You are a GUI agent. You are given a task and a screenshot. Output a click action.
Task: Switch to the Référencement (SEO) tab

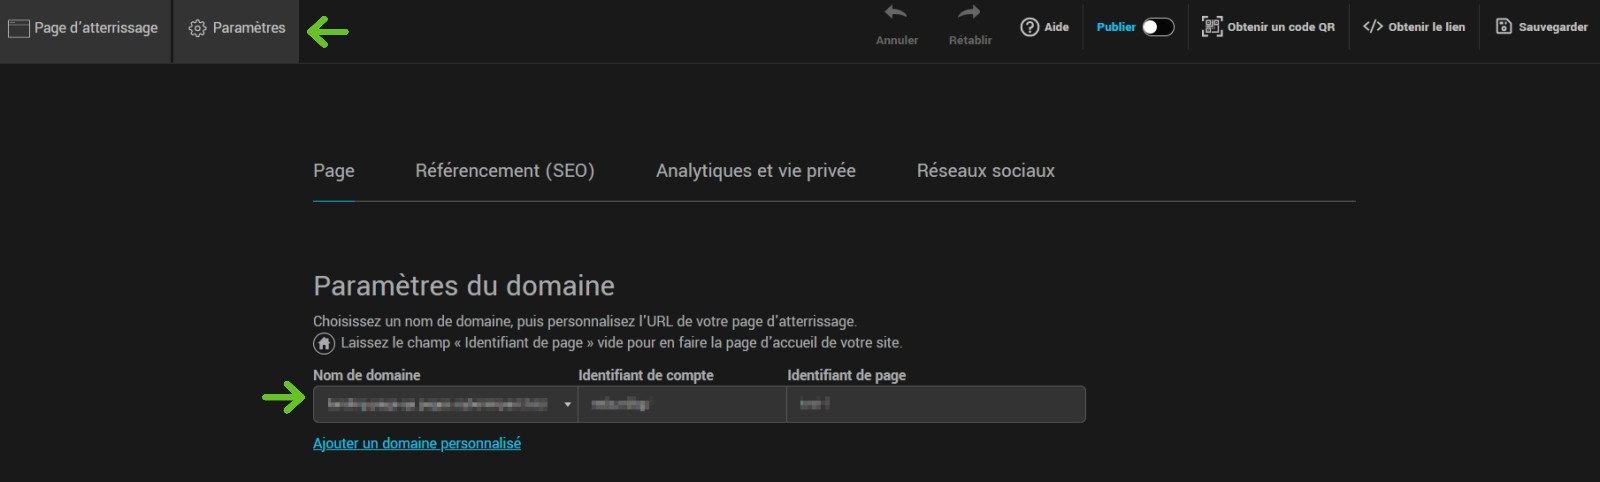[x=504, y=171]
